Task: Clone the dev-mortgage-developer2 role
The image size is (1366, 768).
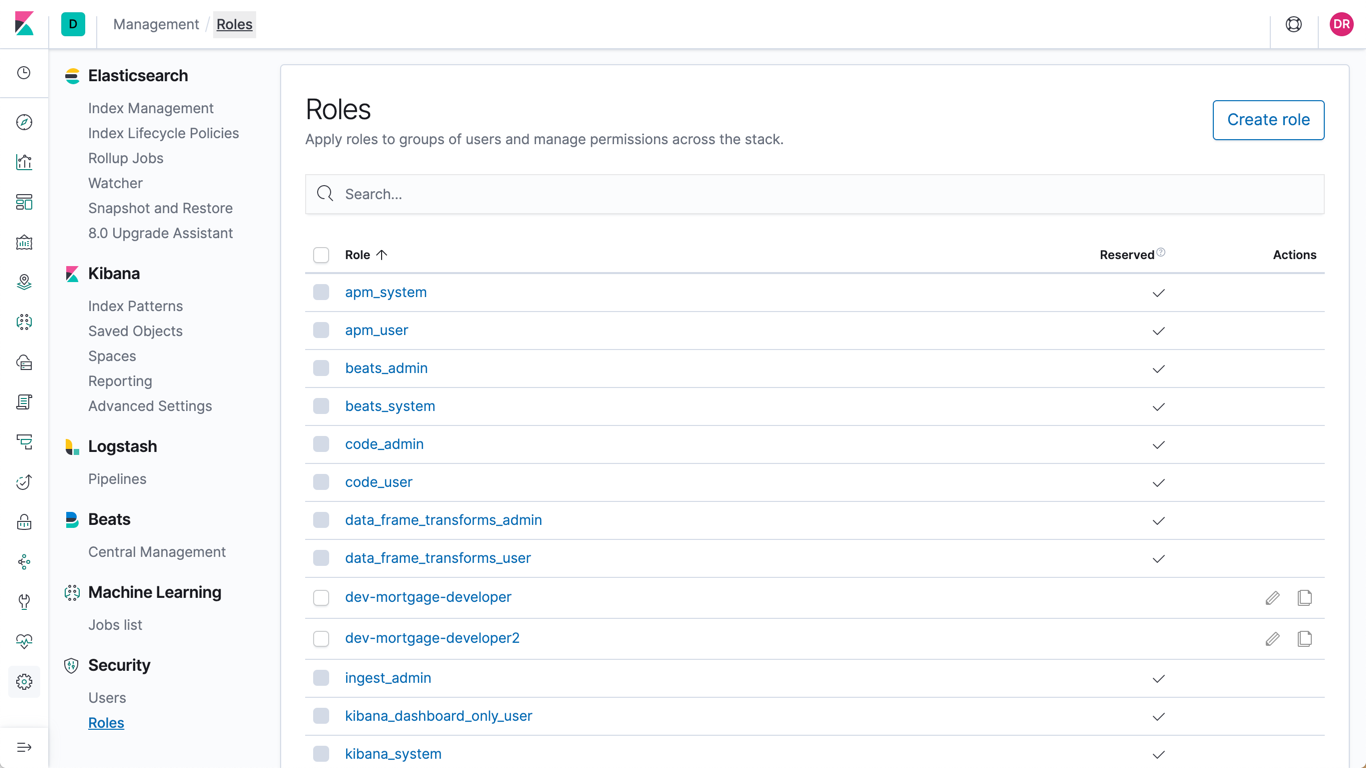Action: point(1305,639)
